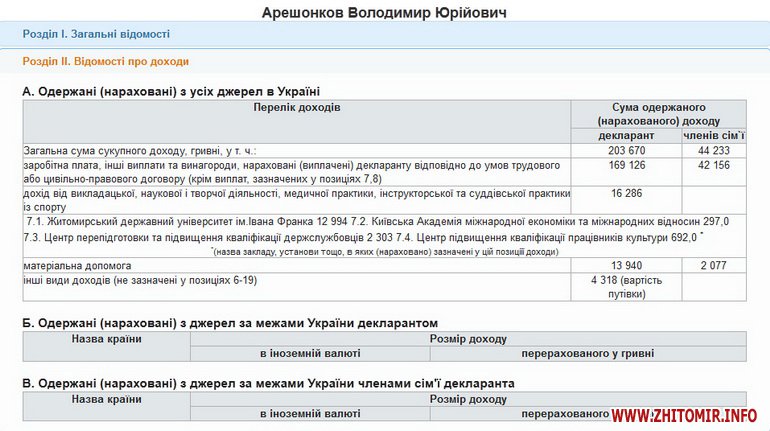Click the name heading Арешонков Володимир Юрійович

coord(384,12)
